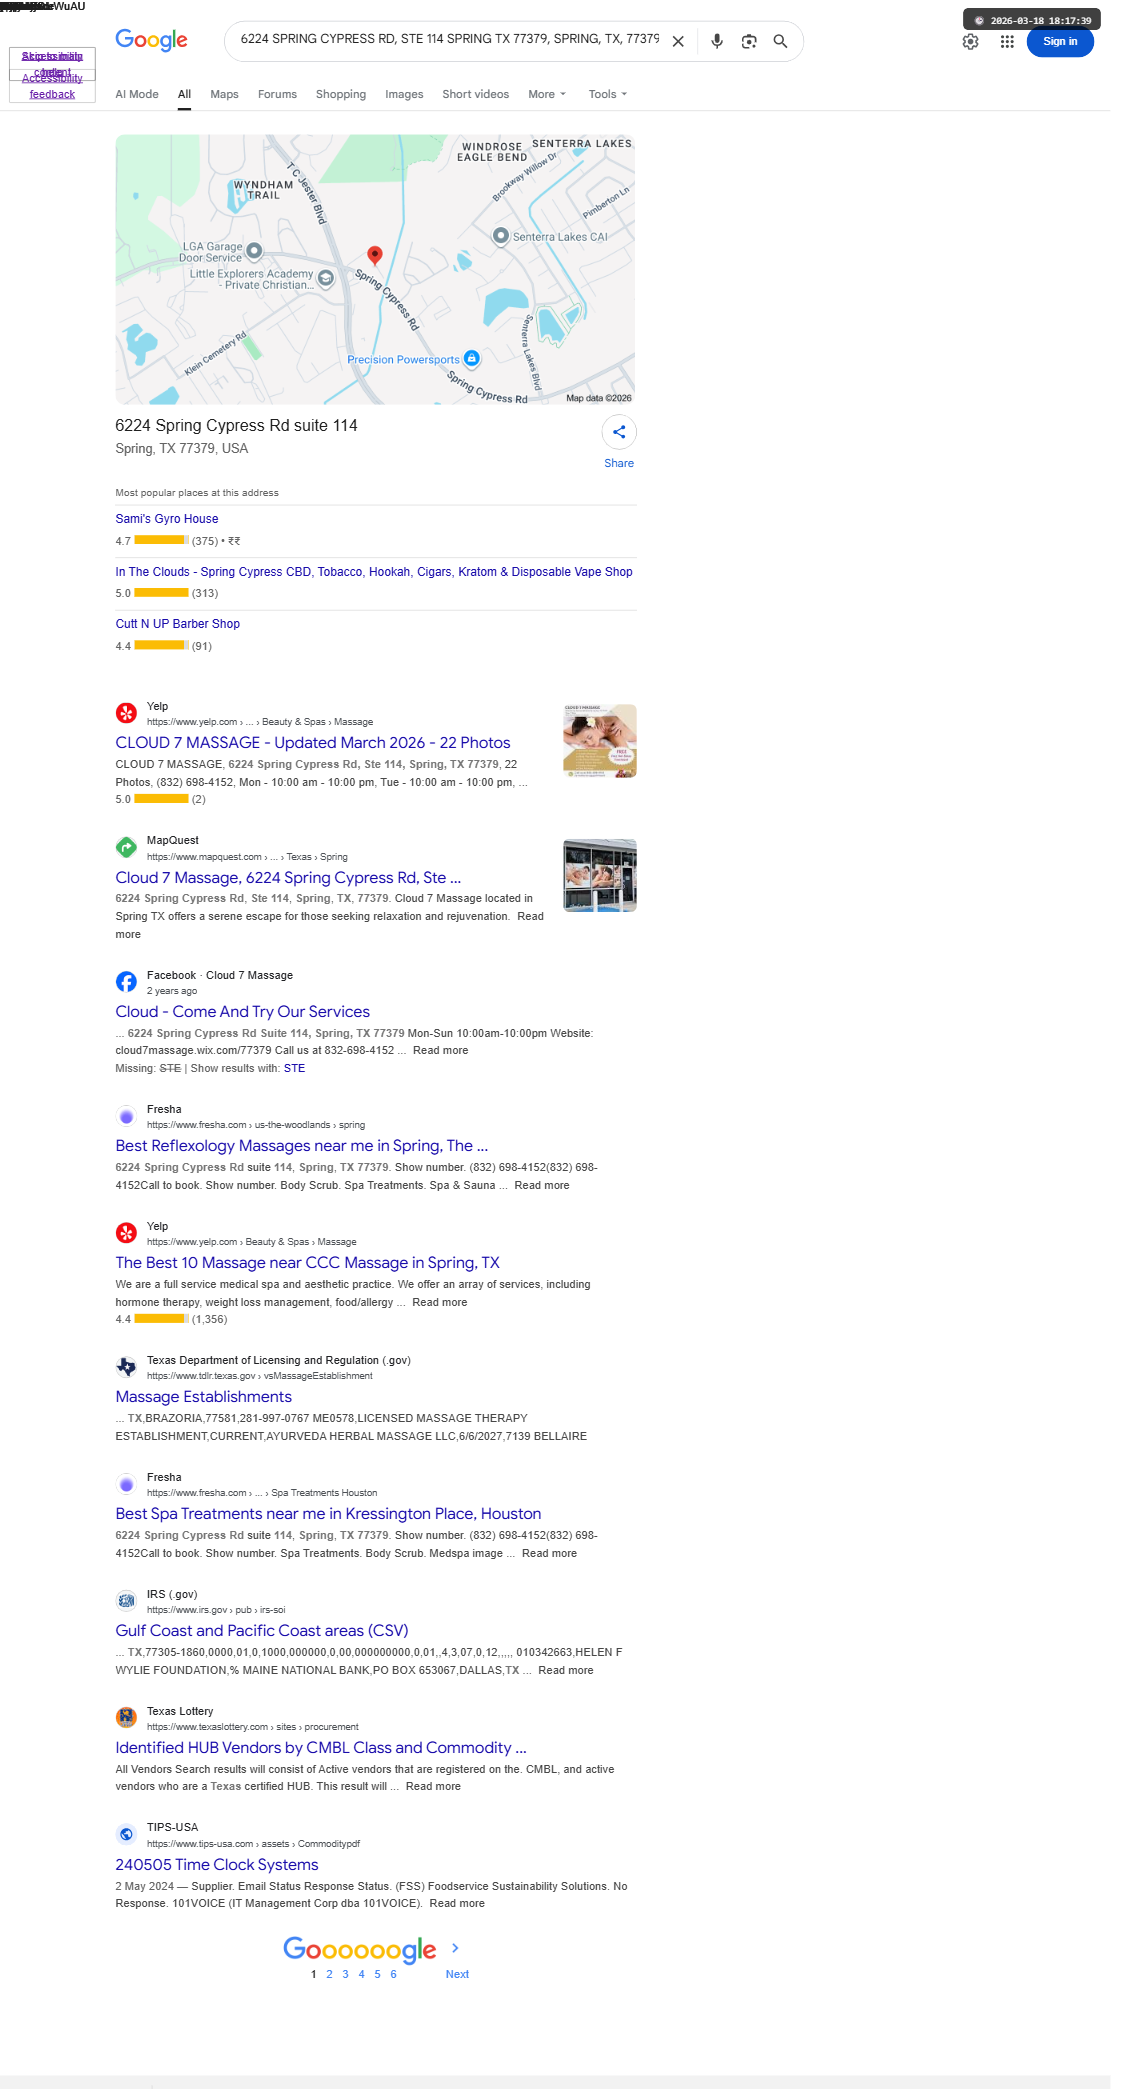Expand the More search filters dropdown
Viewport: 1124px width, 2089px height.
point(547,94)
